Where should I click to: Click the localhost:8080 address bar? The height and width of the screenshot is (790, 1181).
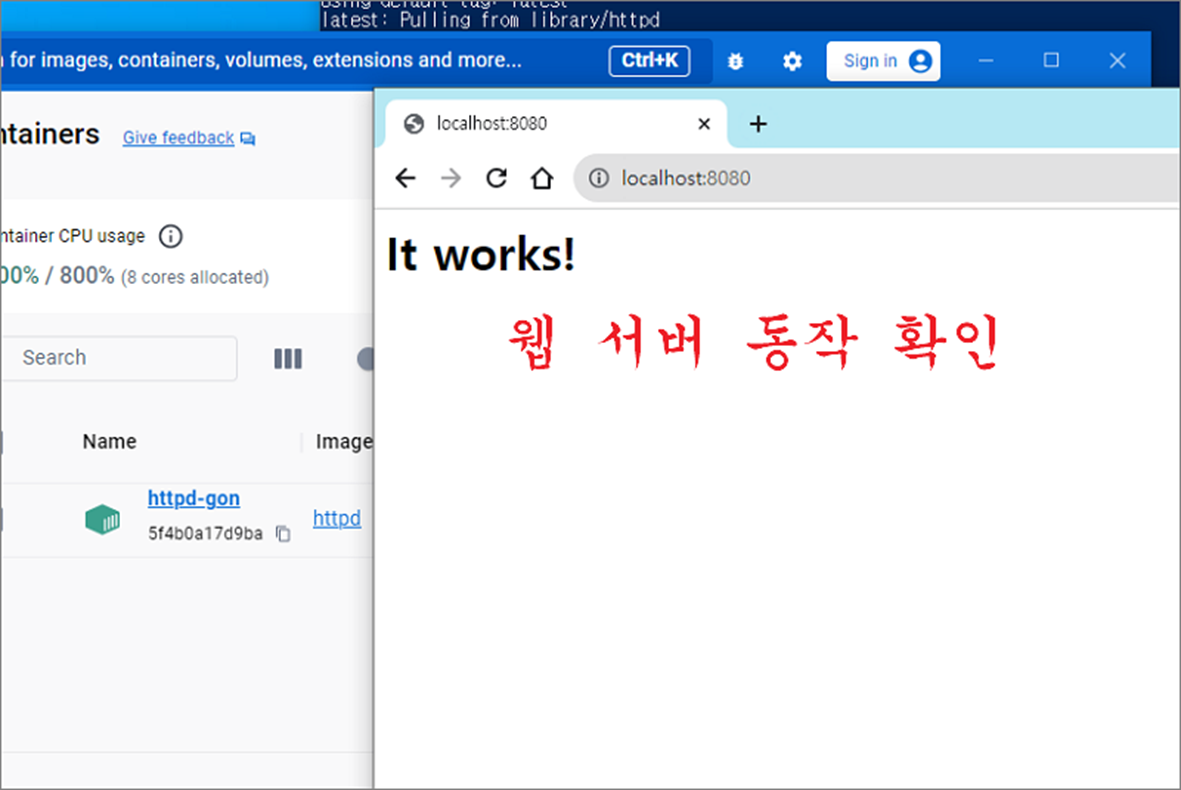877,178
